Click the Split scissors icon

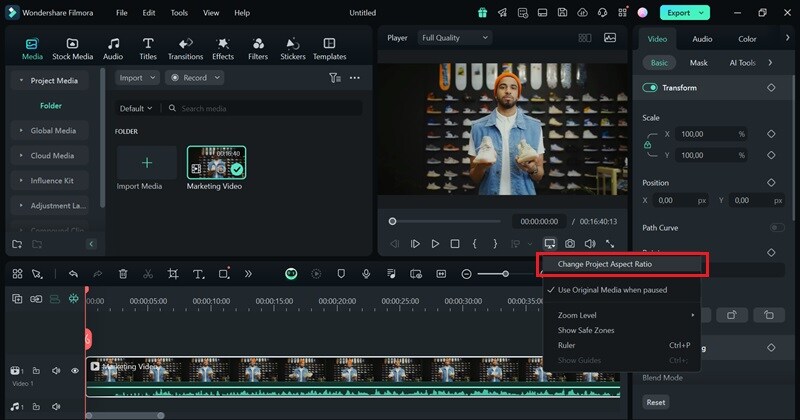[x=148, y=274]
